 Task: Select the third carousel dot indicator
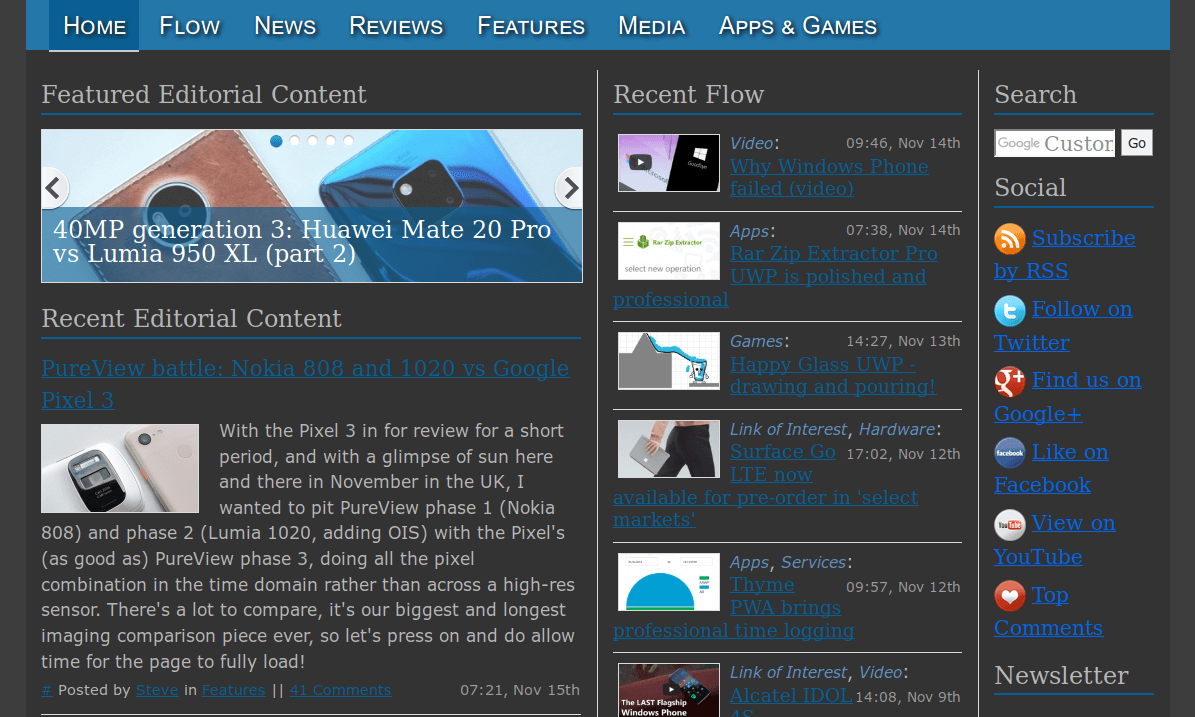coord(312,141)
